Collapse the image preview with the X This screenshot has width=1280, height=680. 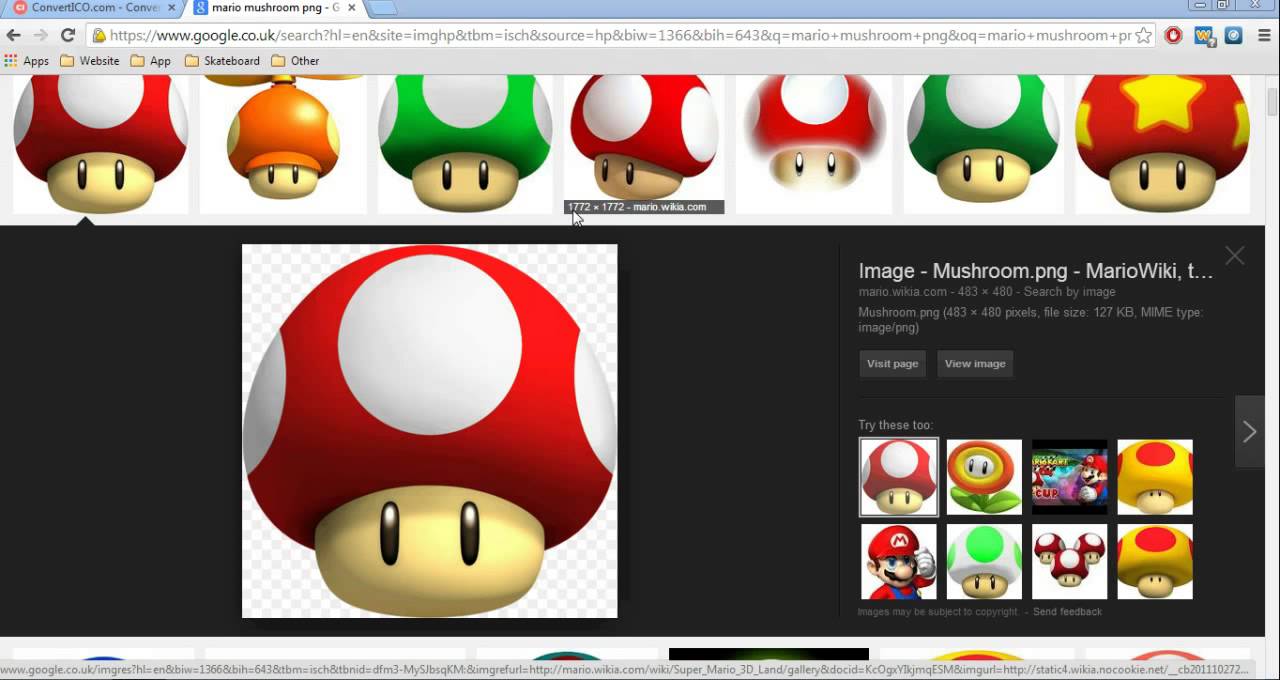(x=1234, y=255)
